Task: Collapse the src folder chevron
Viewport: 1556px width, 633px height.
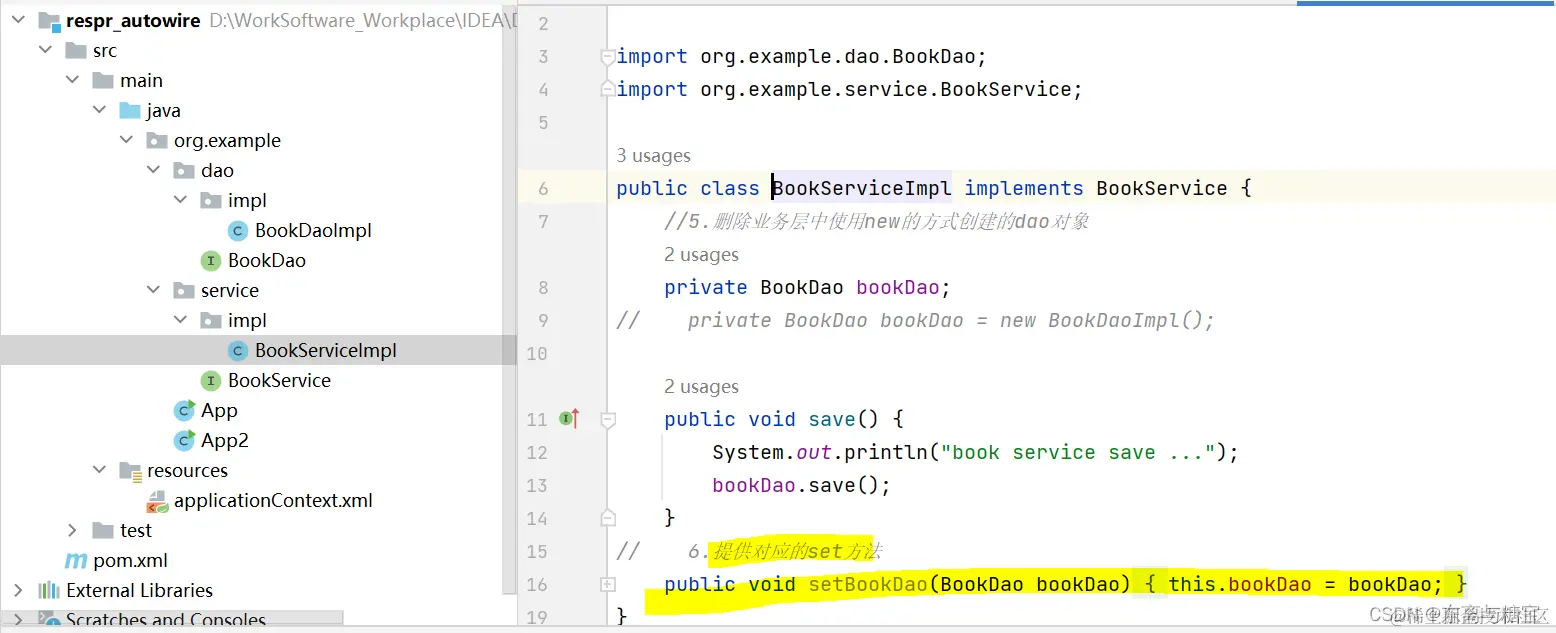Action: click(x=46, y=50)
